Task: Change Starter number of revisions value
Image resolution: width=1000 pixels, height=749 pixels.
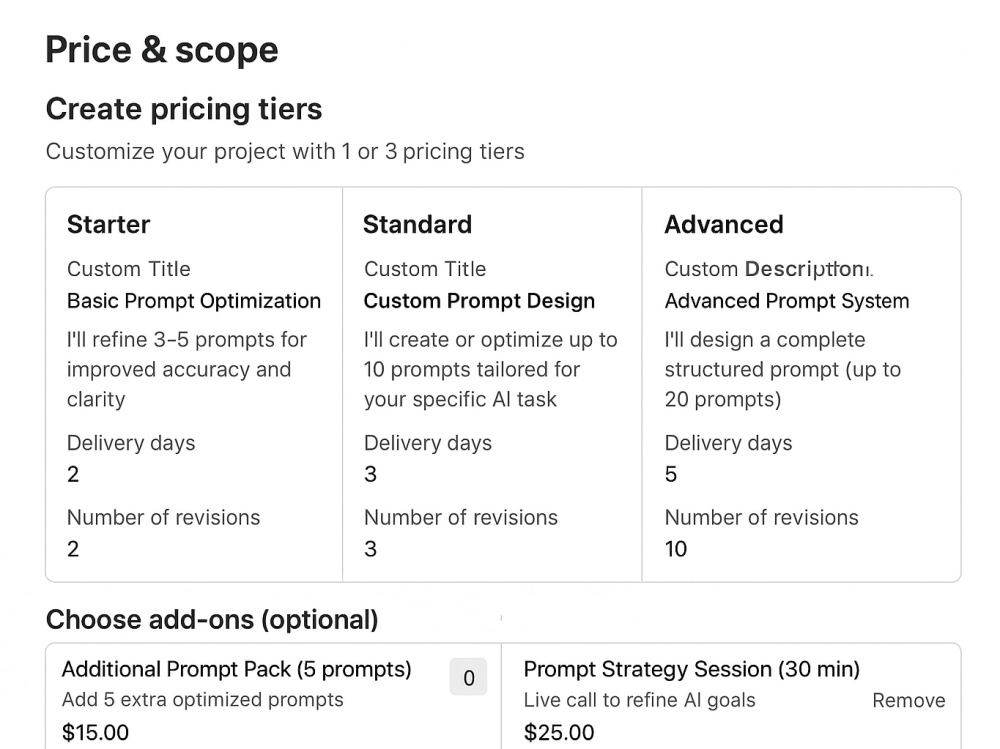Action: 73,549
